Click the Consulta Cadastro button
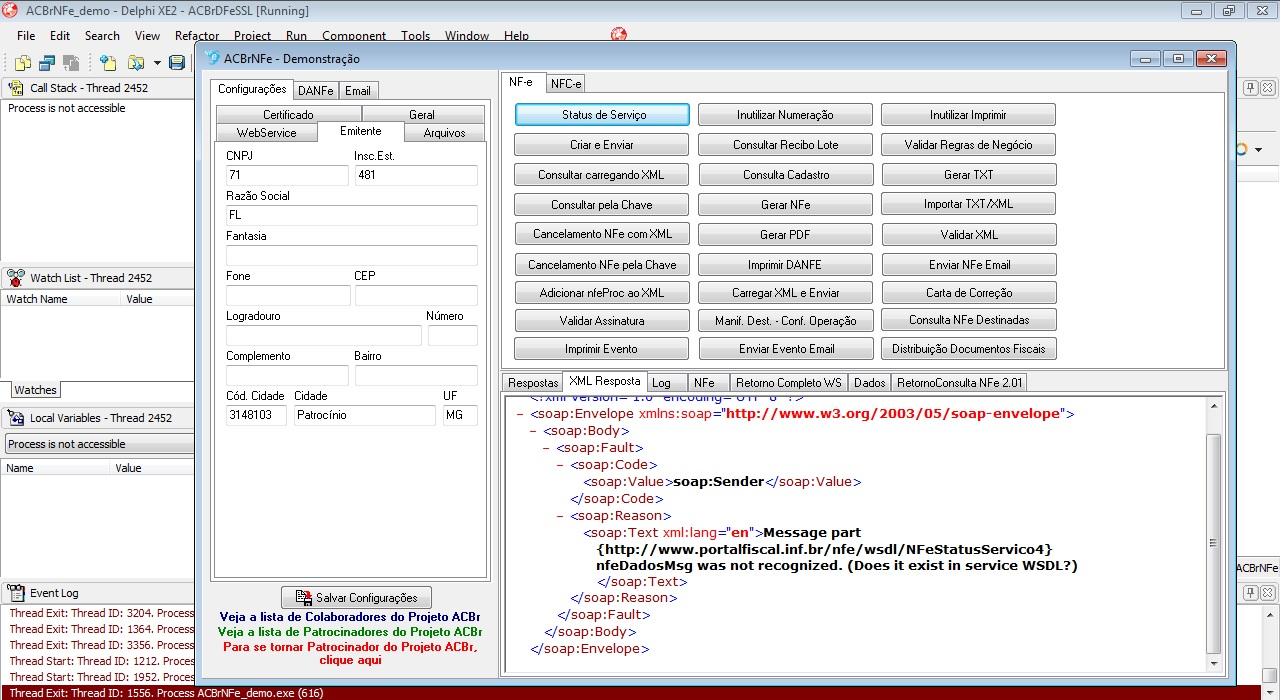This screenshot has height=700, width=1288. (785, 175)
